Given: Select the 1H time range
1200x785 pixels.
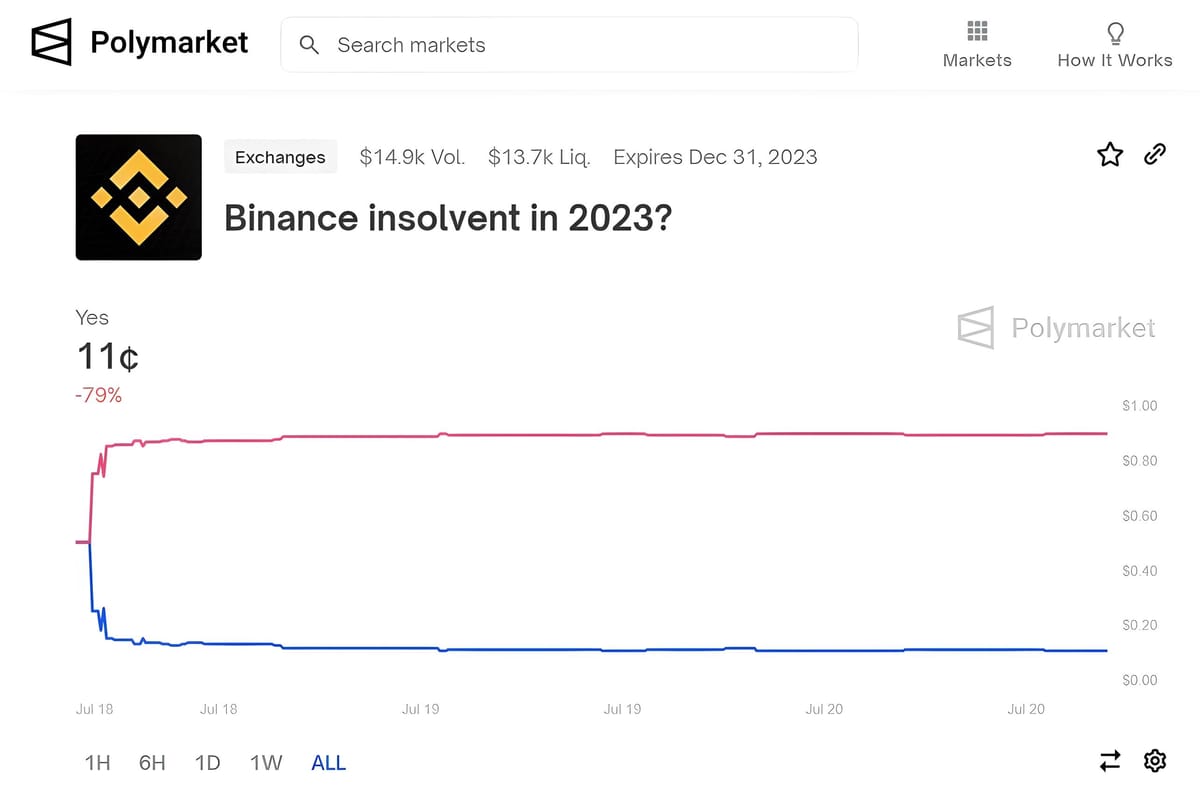Looking at the screenshot, I should tap(96, 762).
